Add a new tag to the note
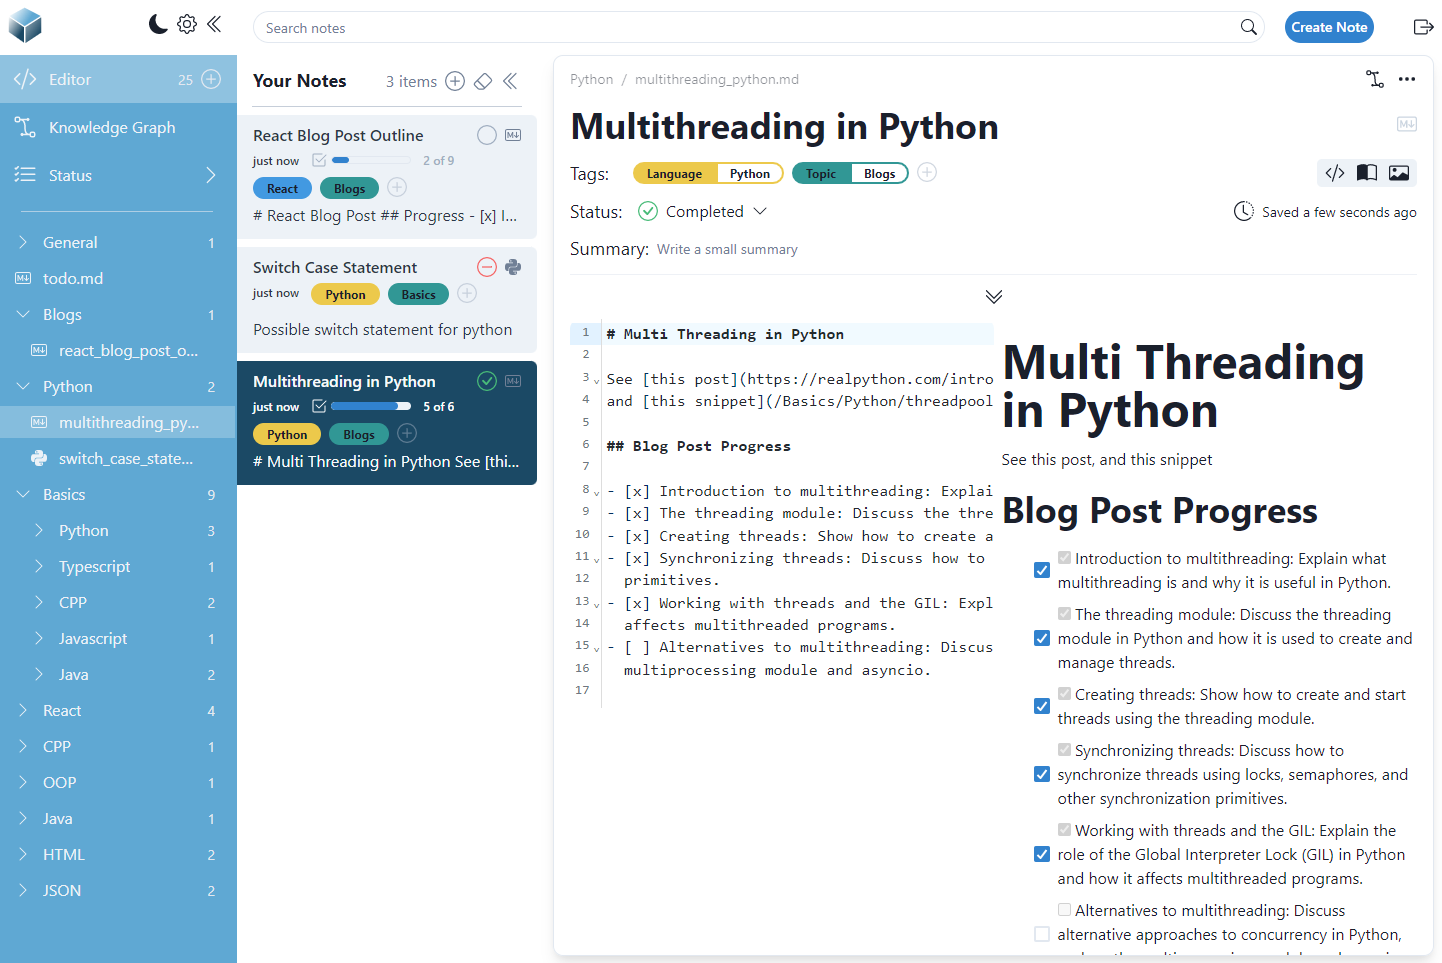This screenshot has height=963, width=1442. (x=927, y=173)
